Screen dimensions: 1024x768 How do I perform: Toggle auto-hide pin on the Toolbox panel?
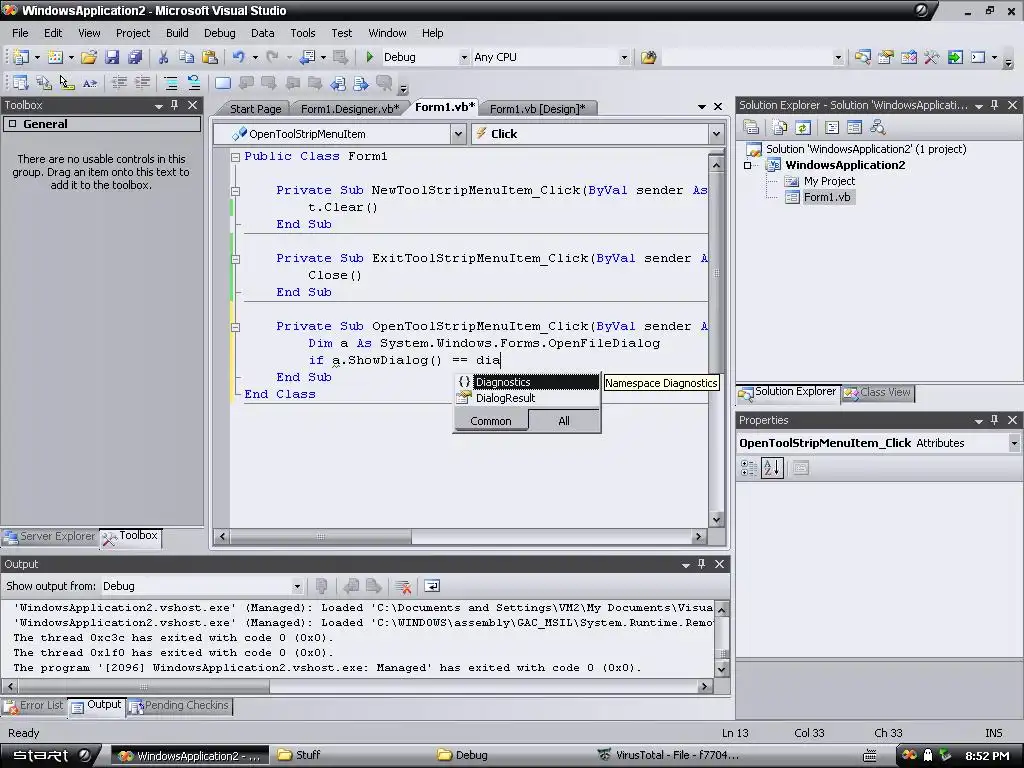[174, 105]
